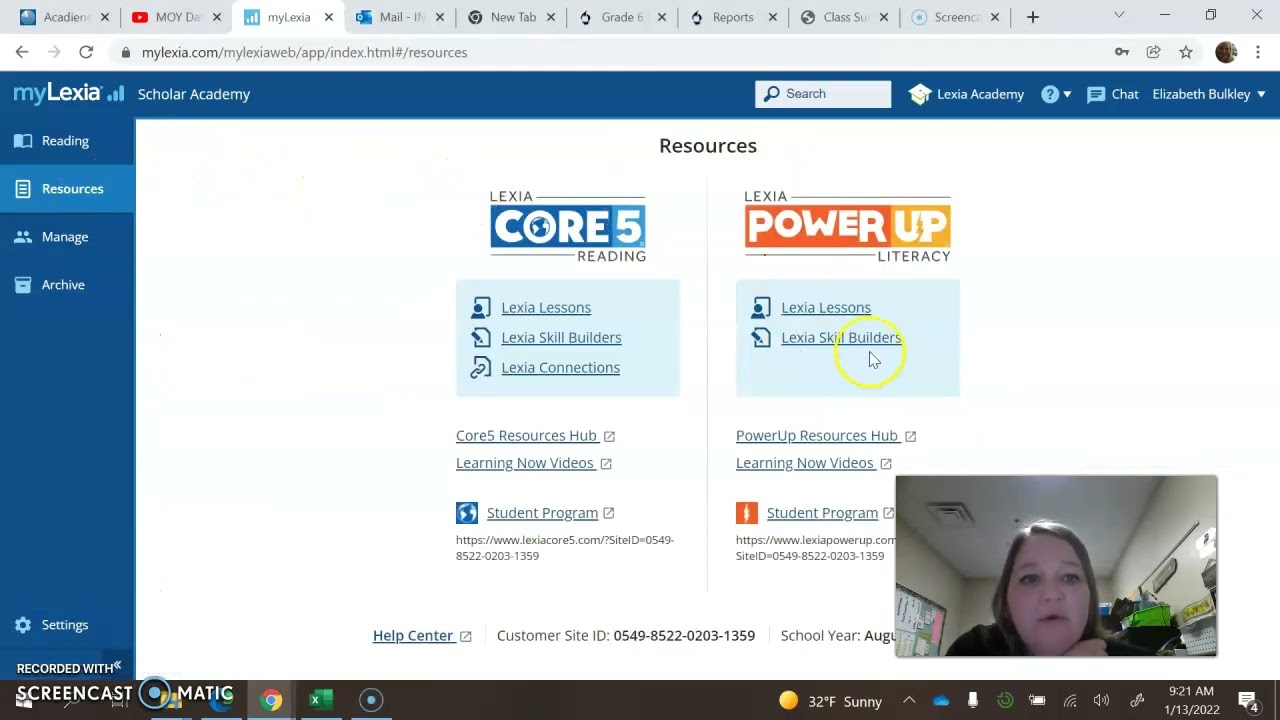Open a new browser tab
Image resolution: width=1280 pixels, height=720 pixels.
point(1033,17)
